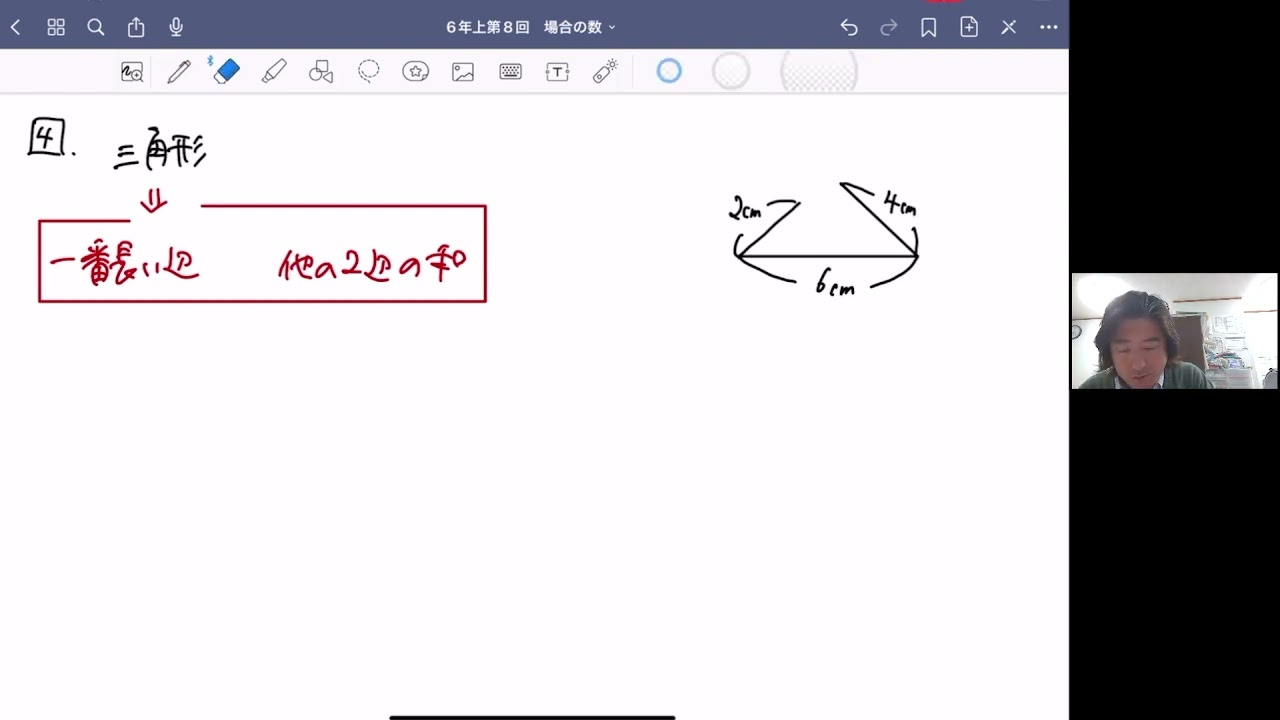Select the Eraser tool

point(225,71)
